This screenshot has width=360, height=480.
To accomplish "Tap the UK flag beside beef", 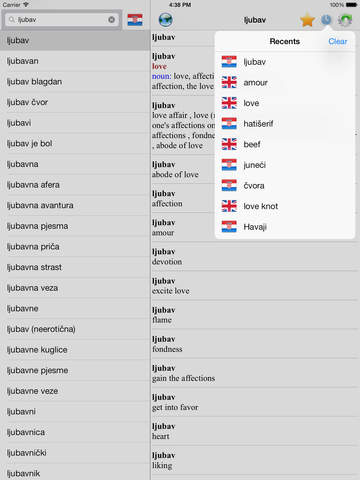I will click(x=229, y=144).
